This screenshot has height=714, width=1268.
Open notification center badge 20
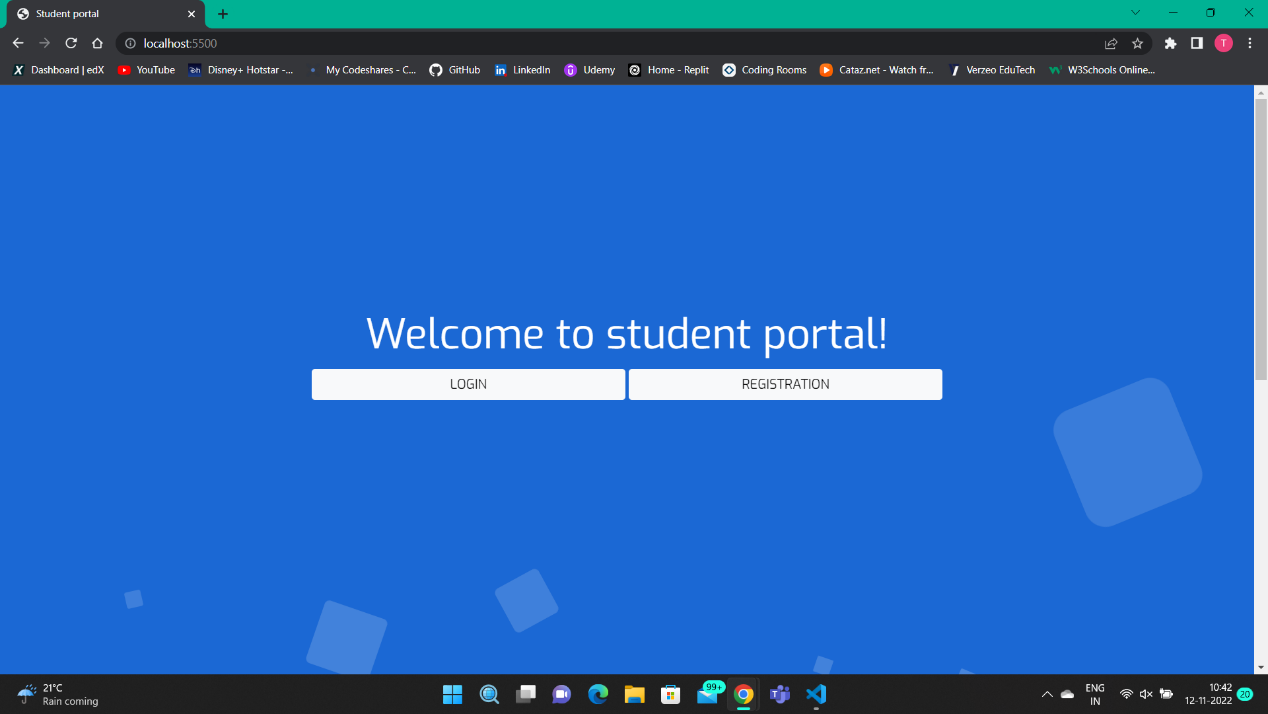(1245, 694)
